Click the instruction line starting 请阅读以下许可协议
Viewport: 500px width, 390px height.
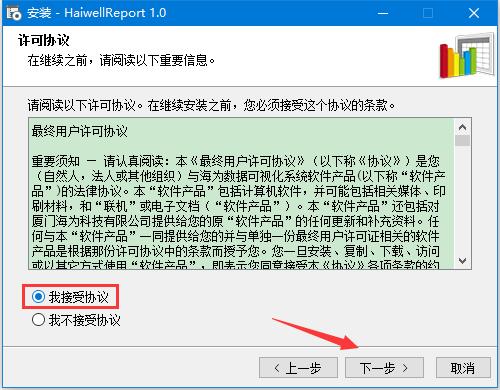(211, 105)
